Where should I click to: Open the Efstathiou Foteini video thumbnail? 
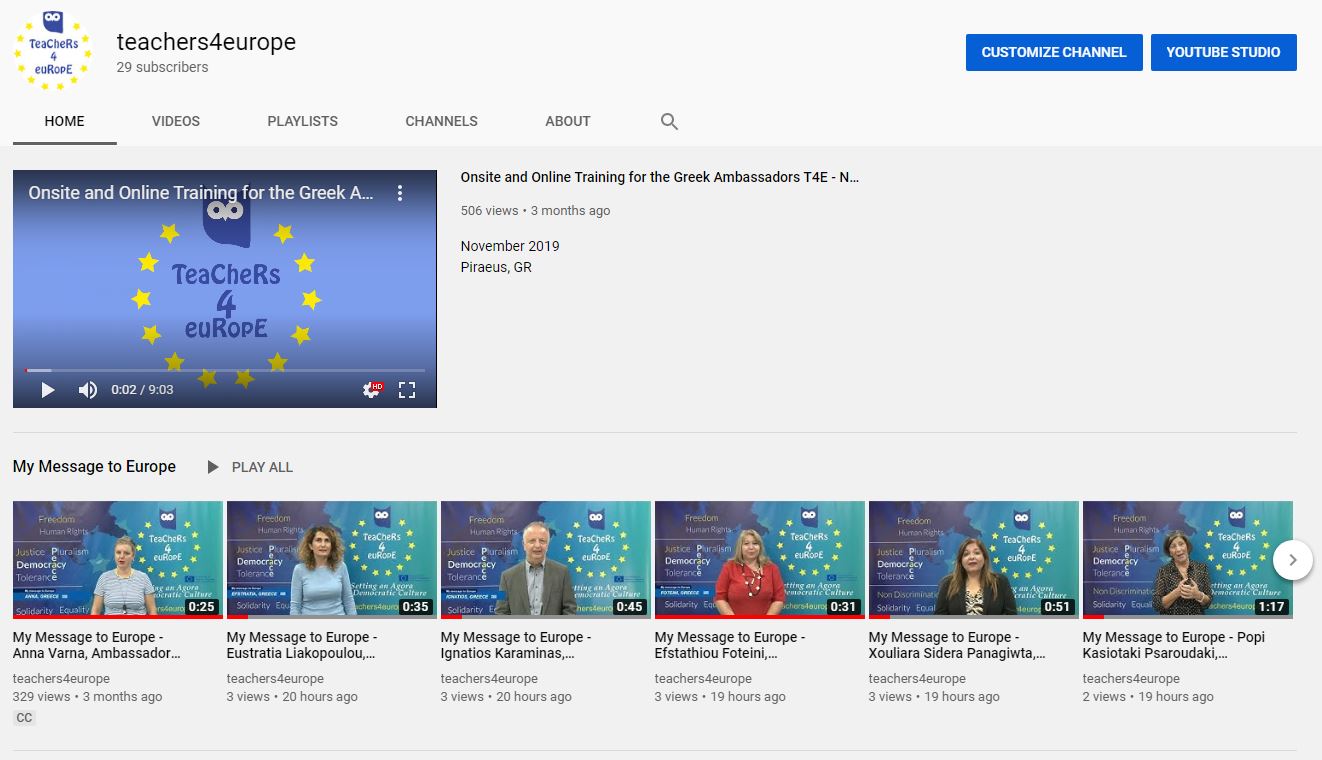760,559
